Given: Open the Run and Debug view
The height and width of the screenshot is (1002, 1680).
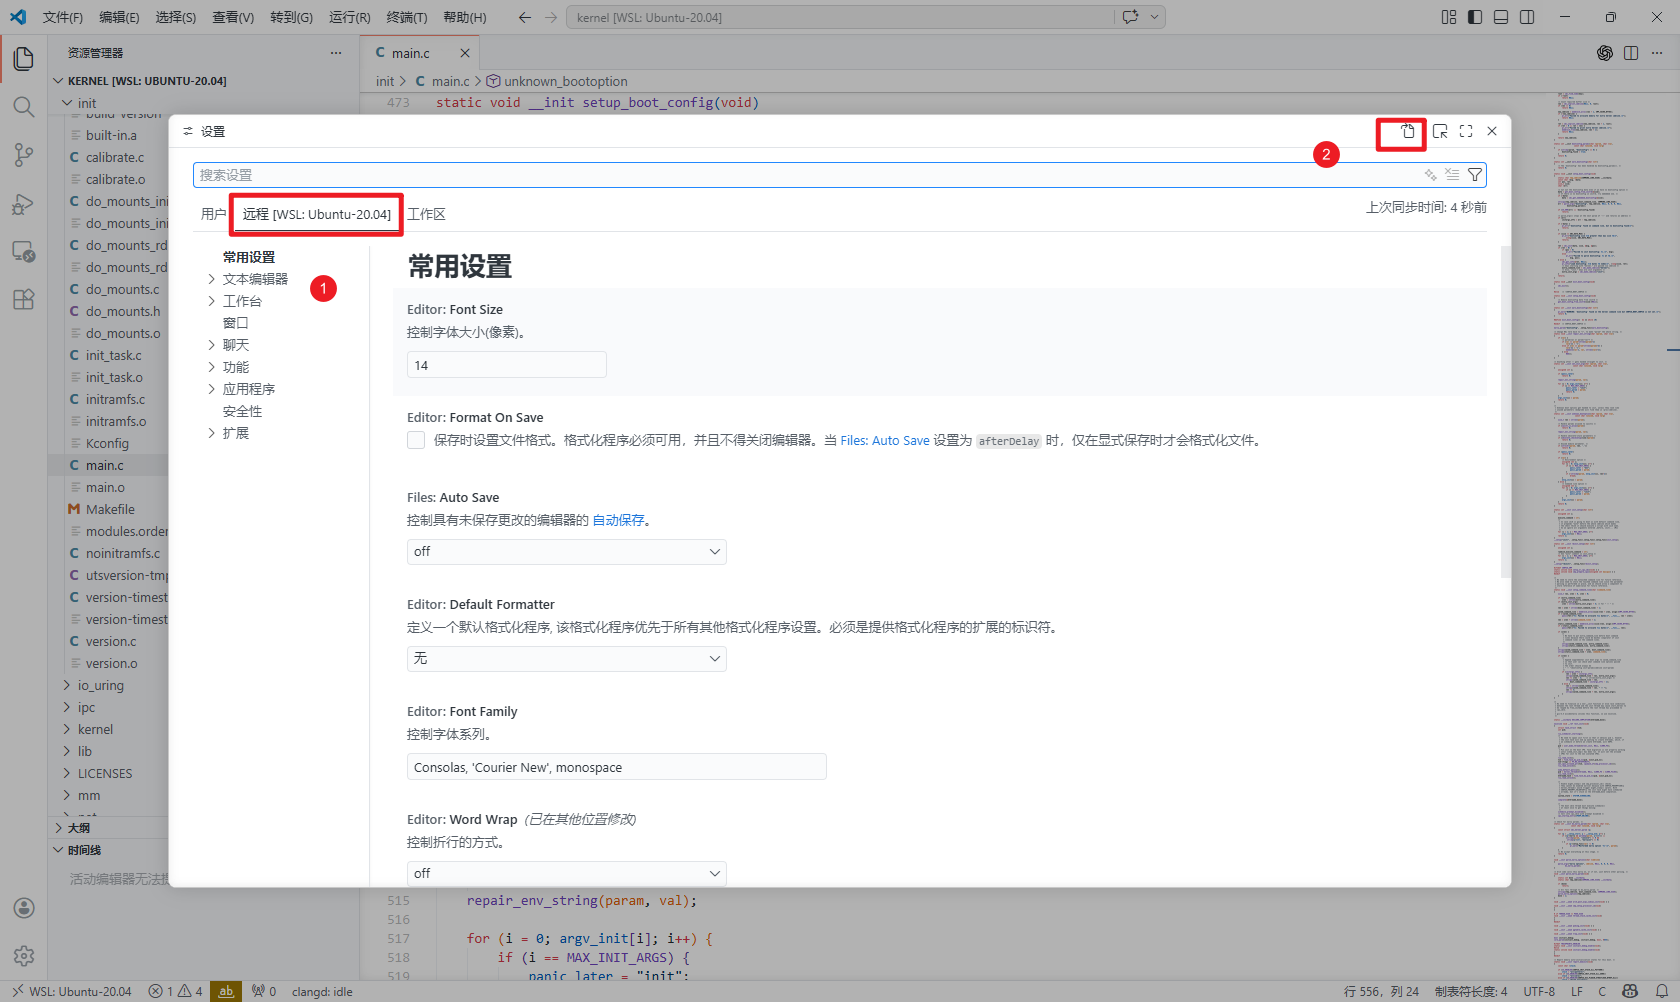Looking at the screenshot, I should point(24,204).
